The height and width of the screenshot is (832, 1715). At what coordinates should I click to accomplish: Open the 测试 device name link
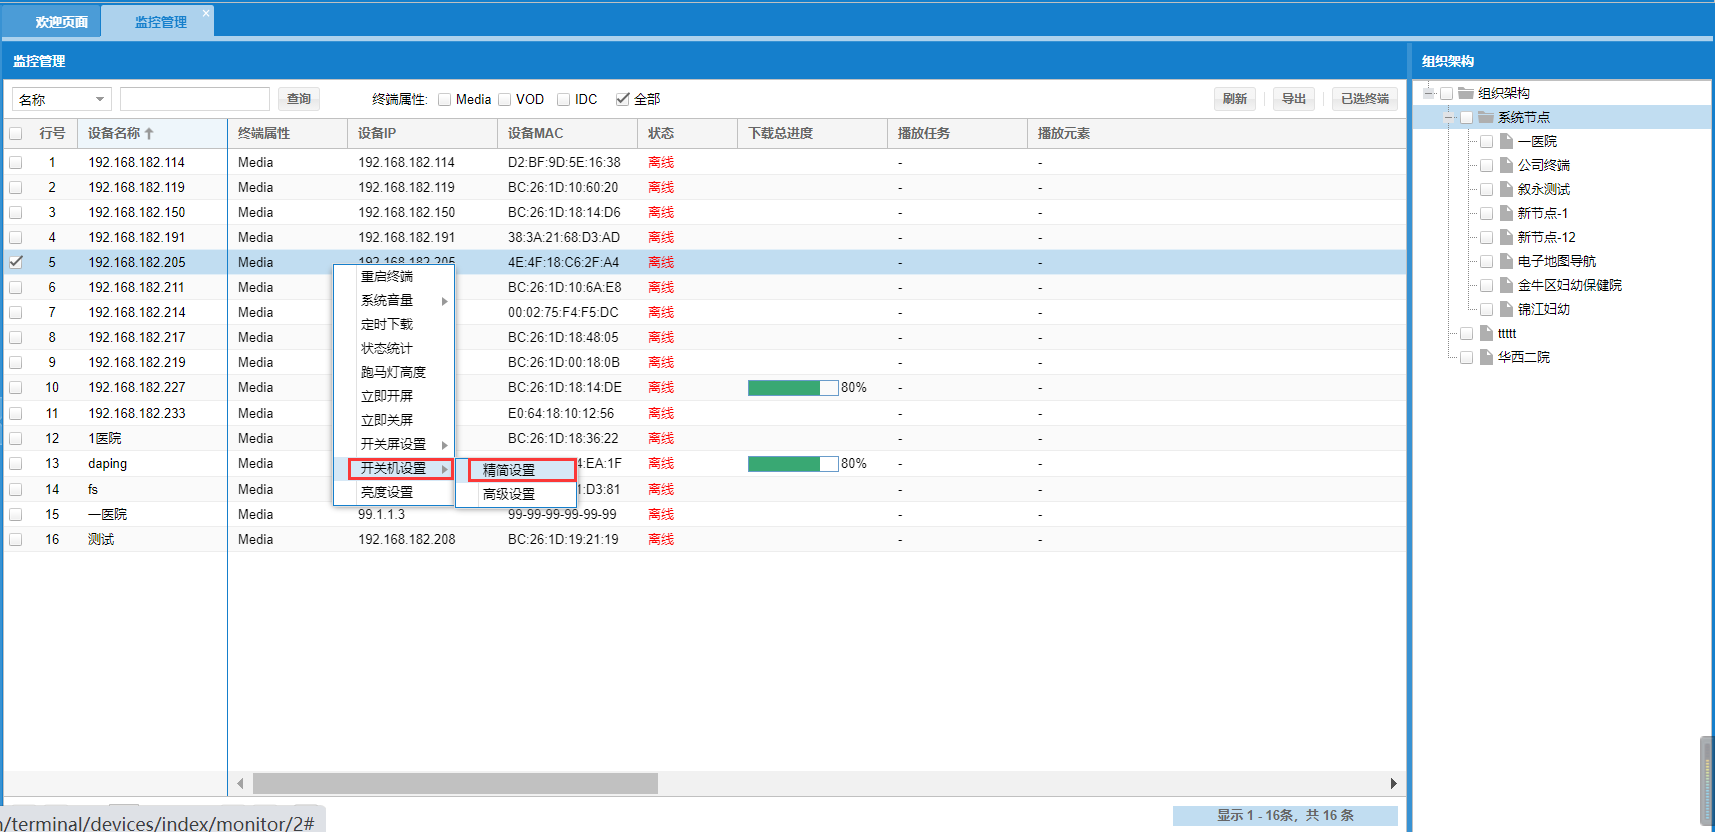coord(101,539)
